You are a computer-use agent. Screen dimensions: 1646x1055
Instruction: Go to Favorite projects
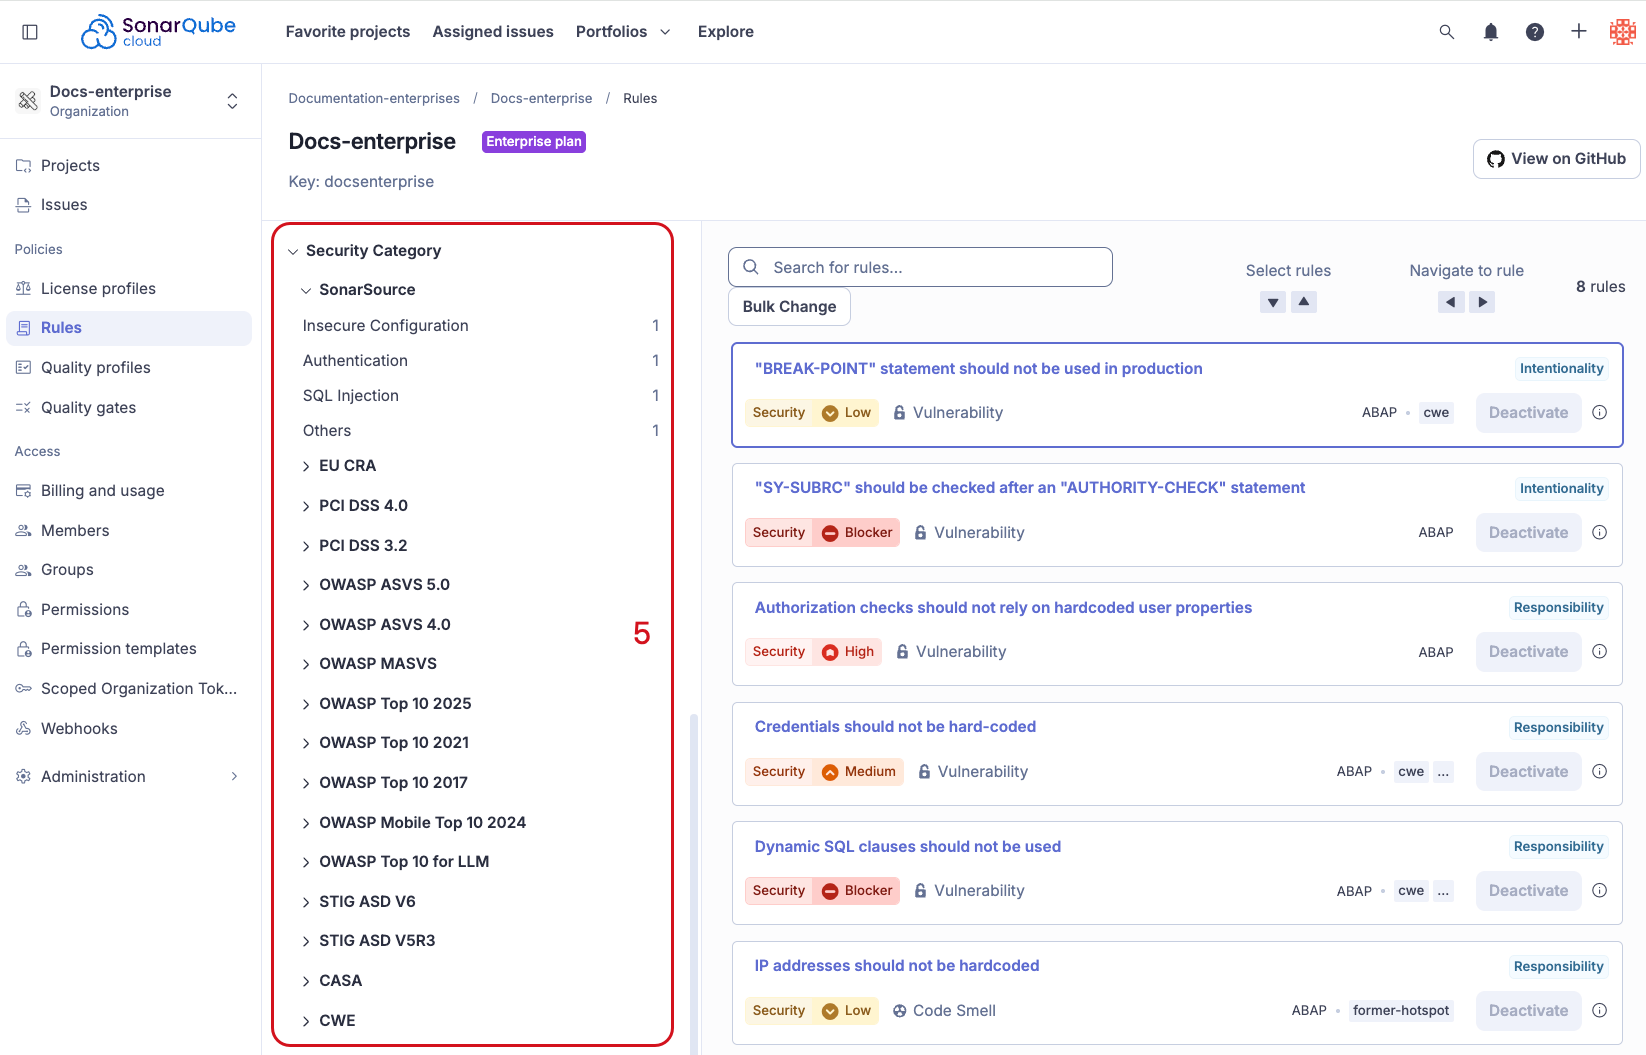(x=348, y=32)
